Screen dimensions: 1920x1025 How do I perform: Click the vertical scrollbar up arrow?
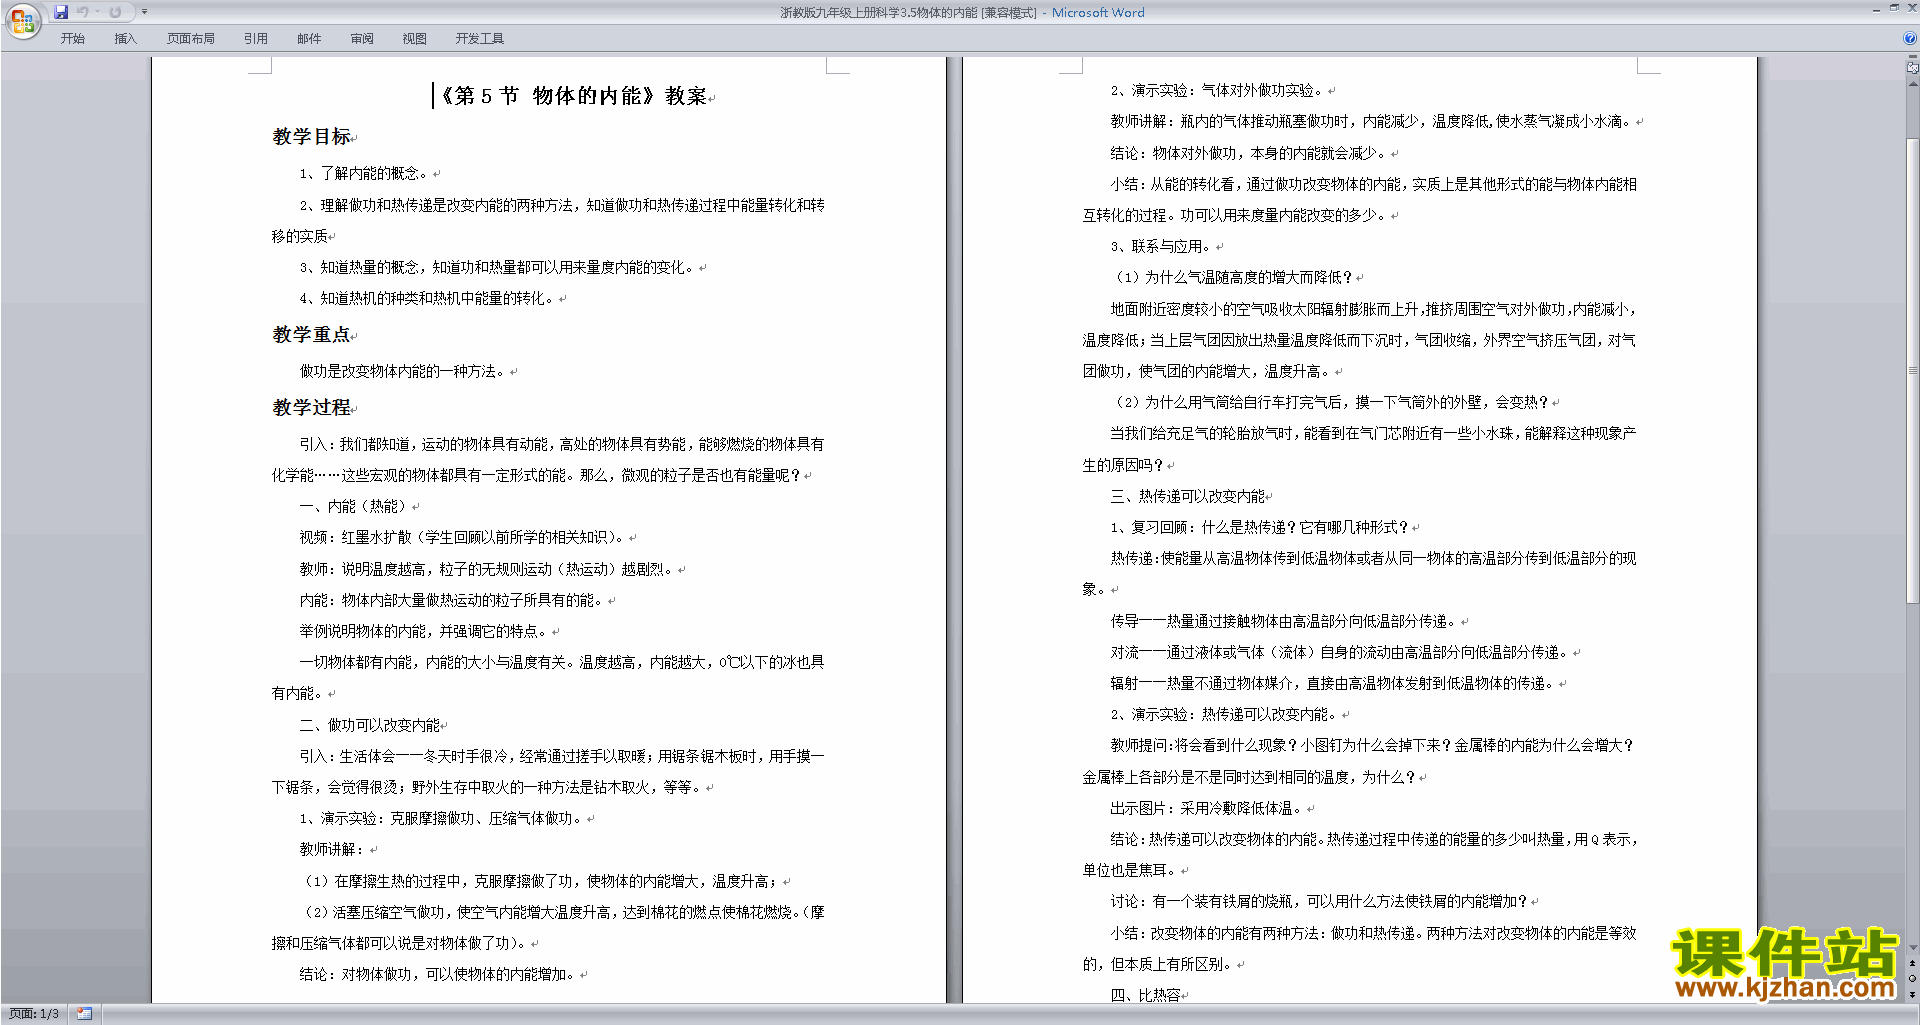[x=1913, y=84]
